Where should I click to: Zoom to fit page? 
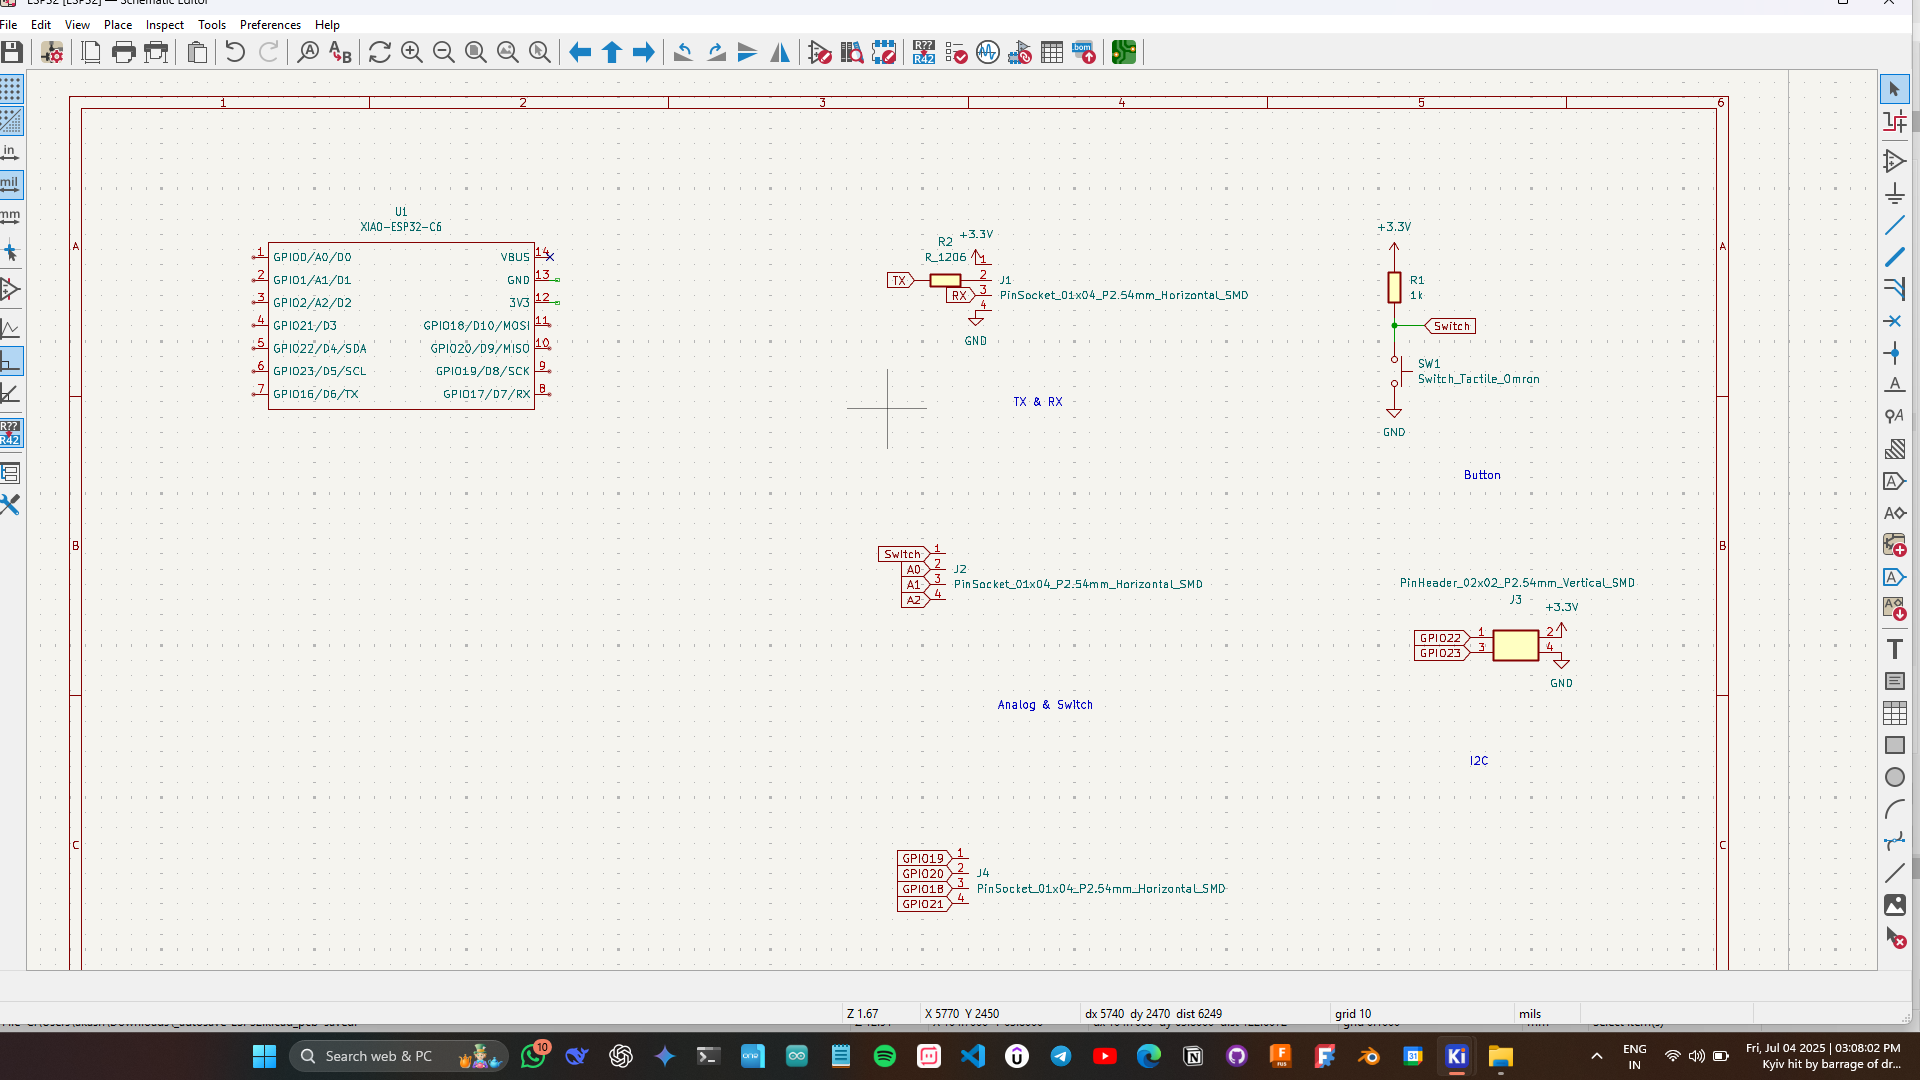pos(476,52)
